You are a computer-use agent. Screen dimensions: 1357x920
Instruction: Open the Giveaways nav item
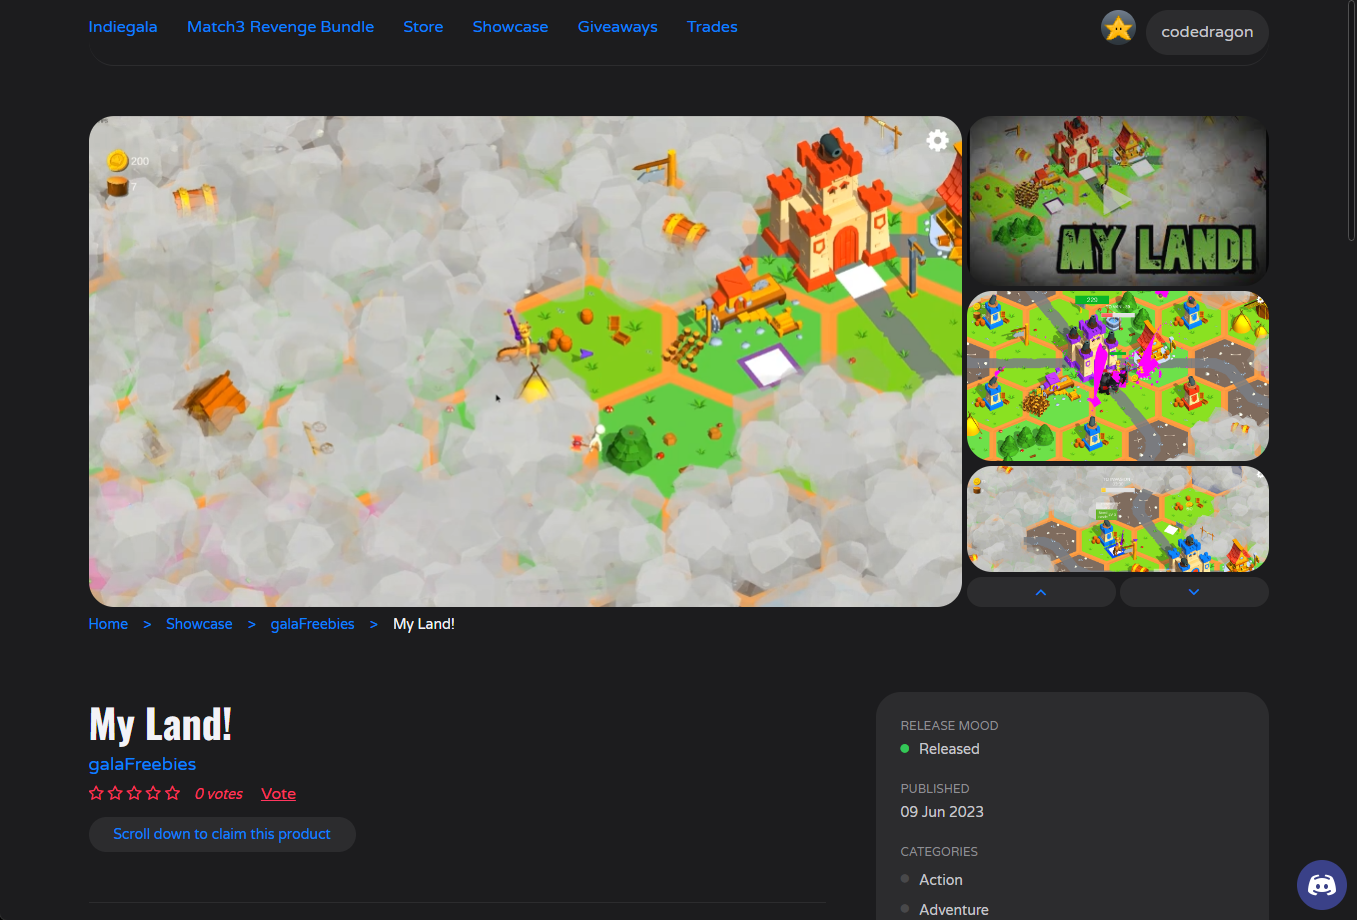[617, 27]
